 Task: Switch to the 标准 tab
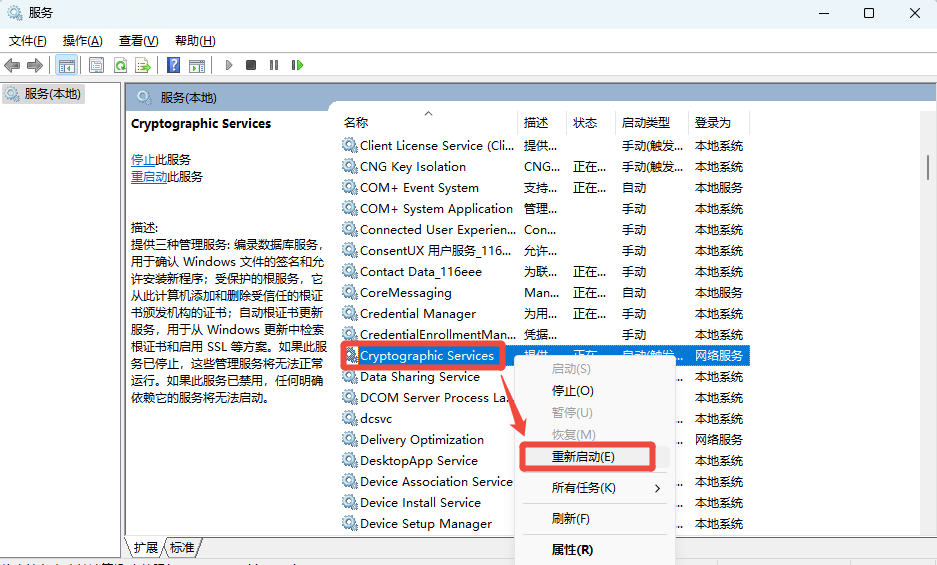(x=182, y=547)
